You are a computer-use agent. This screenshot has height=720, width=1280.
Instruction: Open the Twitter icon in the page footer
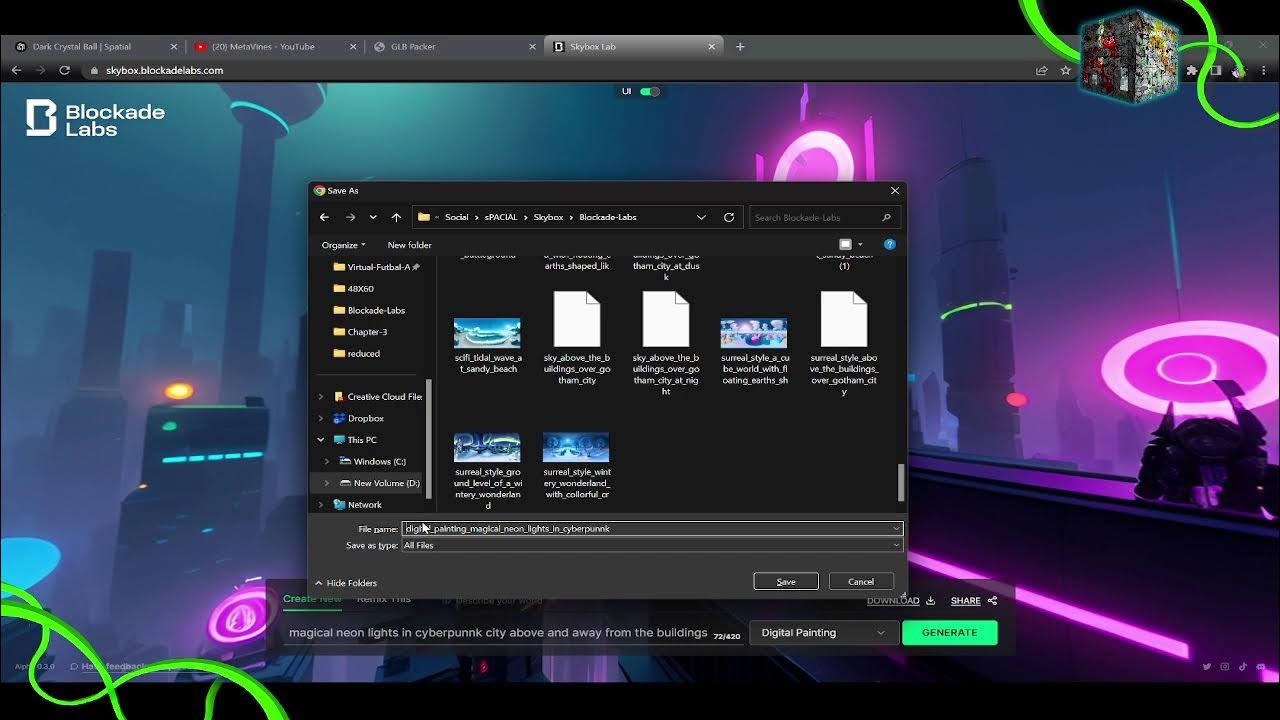[x=1207, y=666]
